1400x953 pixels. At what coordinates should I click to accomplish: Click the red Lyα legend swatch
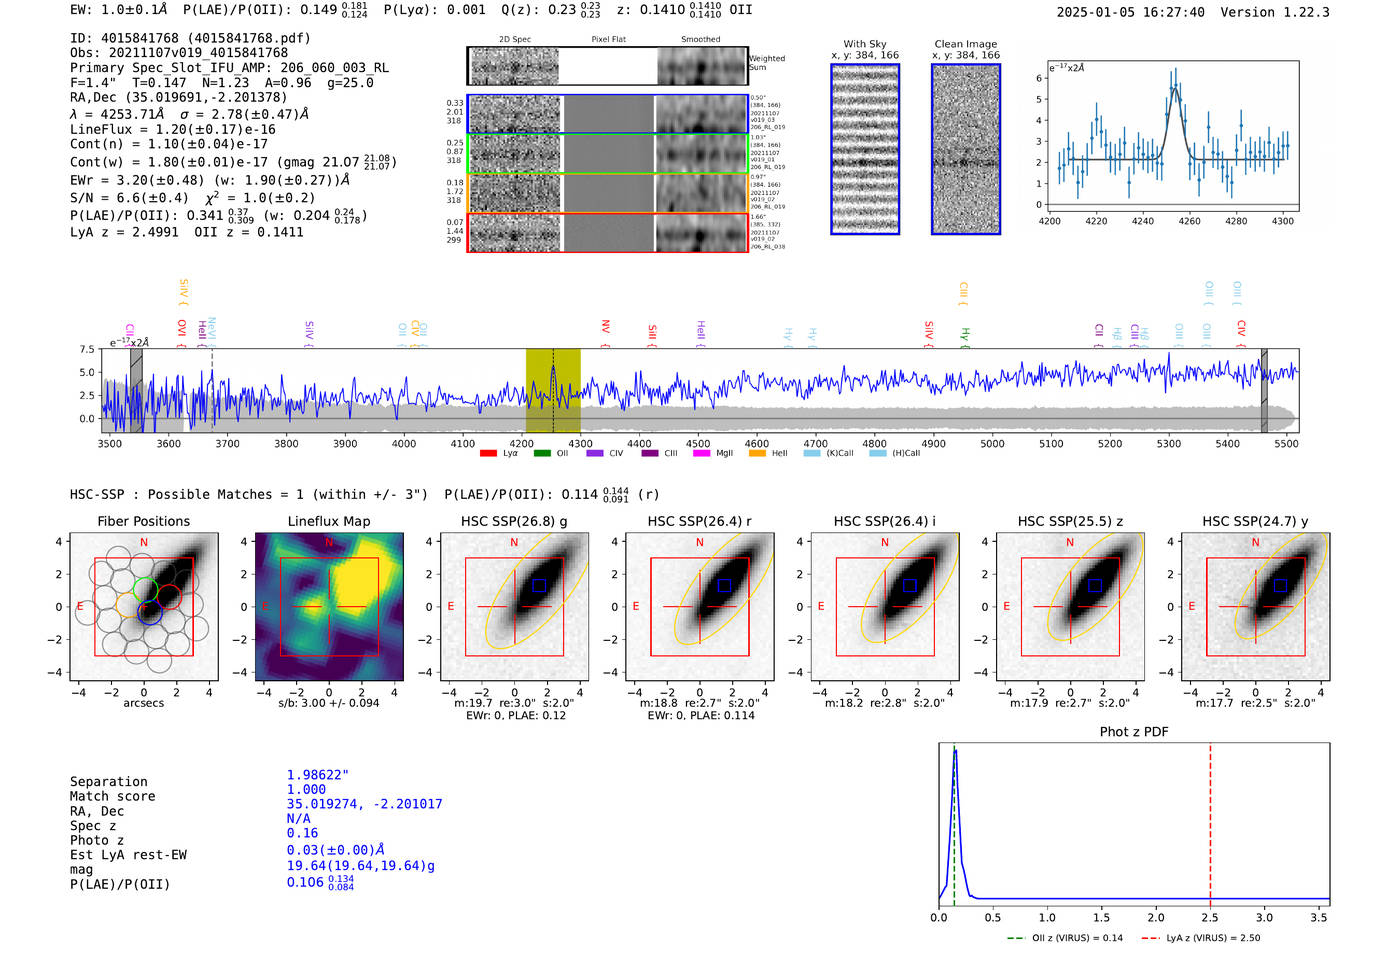pyautogui.click(x=488, y=453)
